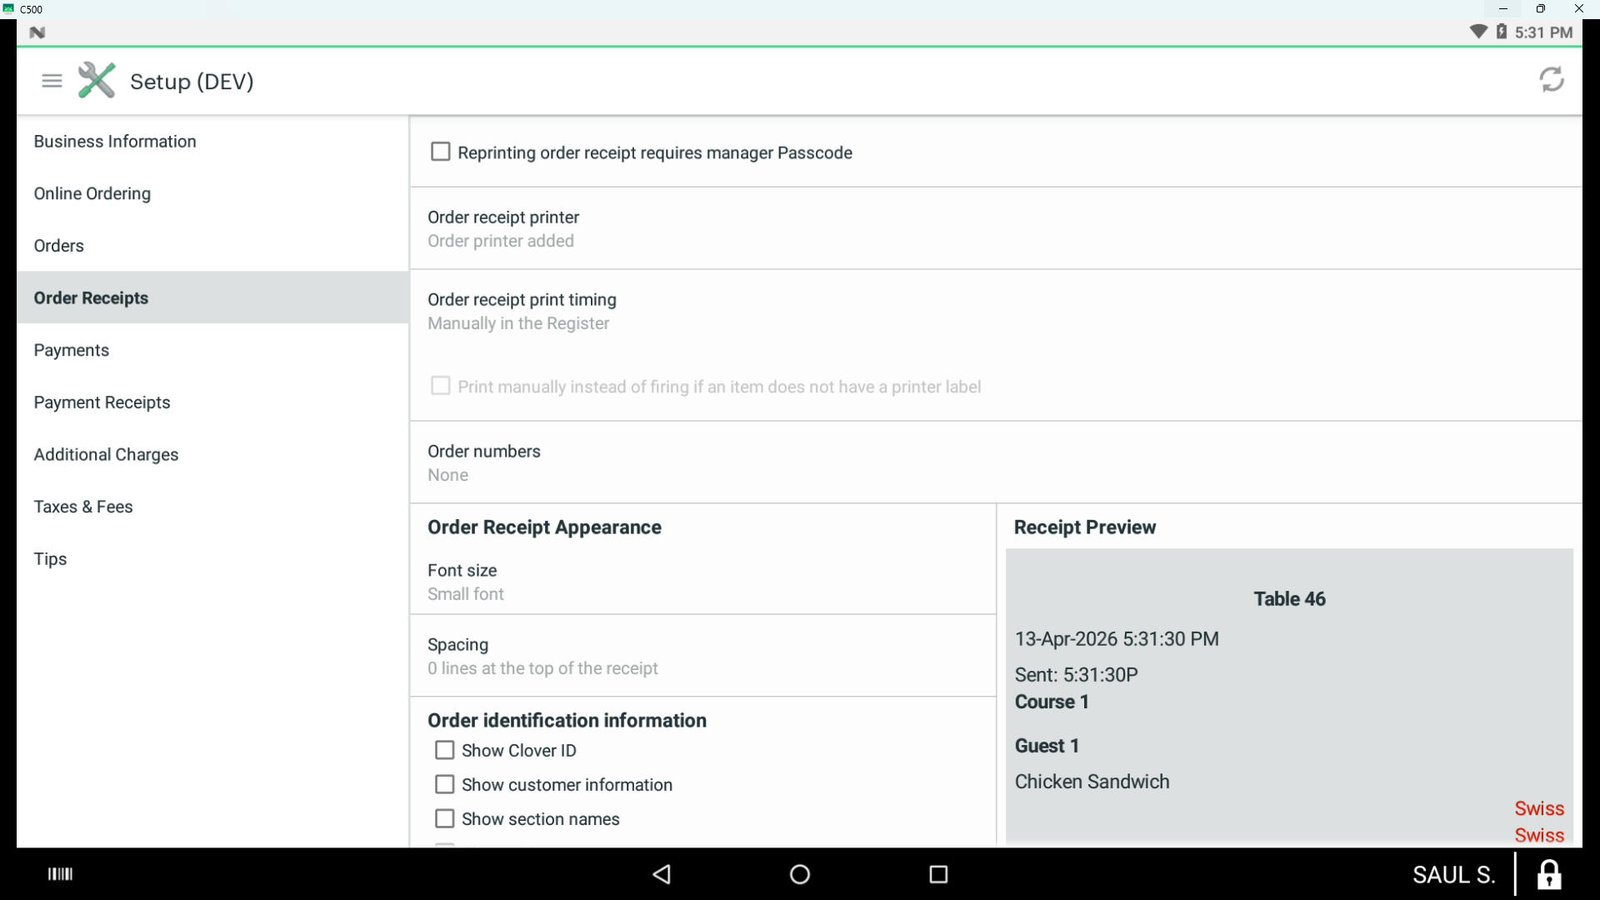Select Orders in sidebar

213,245
